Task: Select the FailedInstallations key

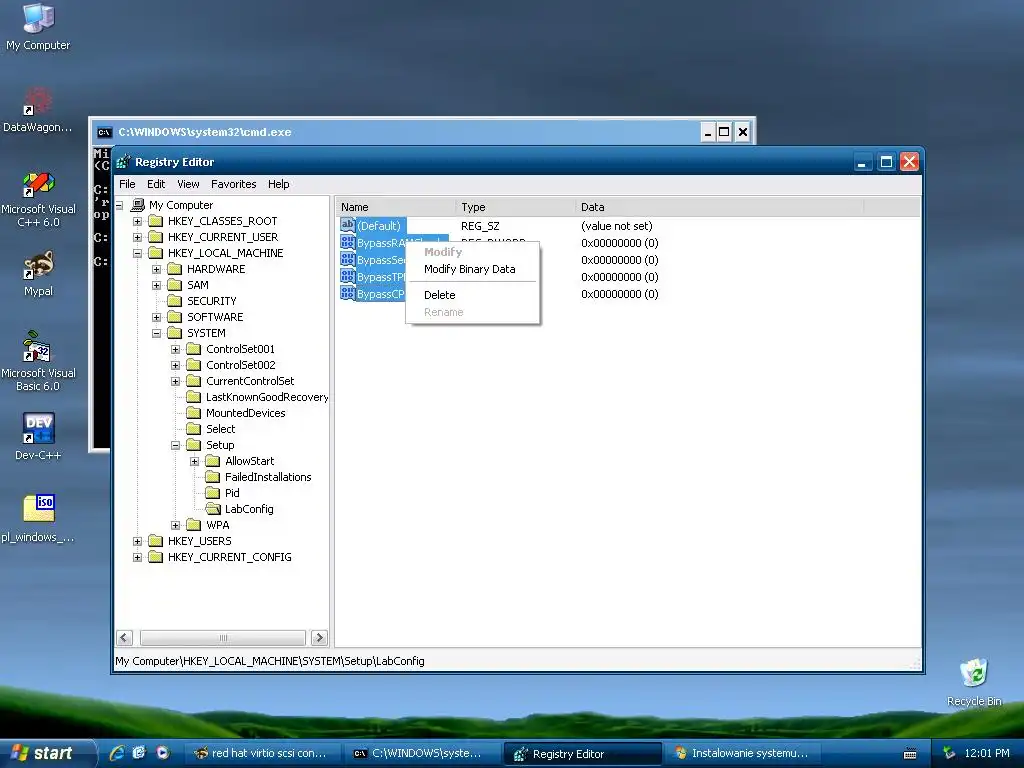Action: coord(268,477)
